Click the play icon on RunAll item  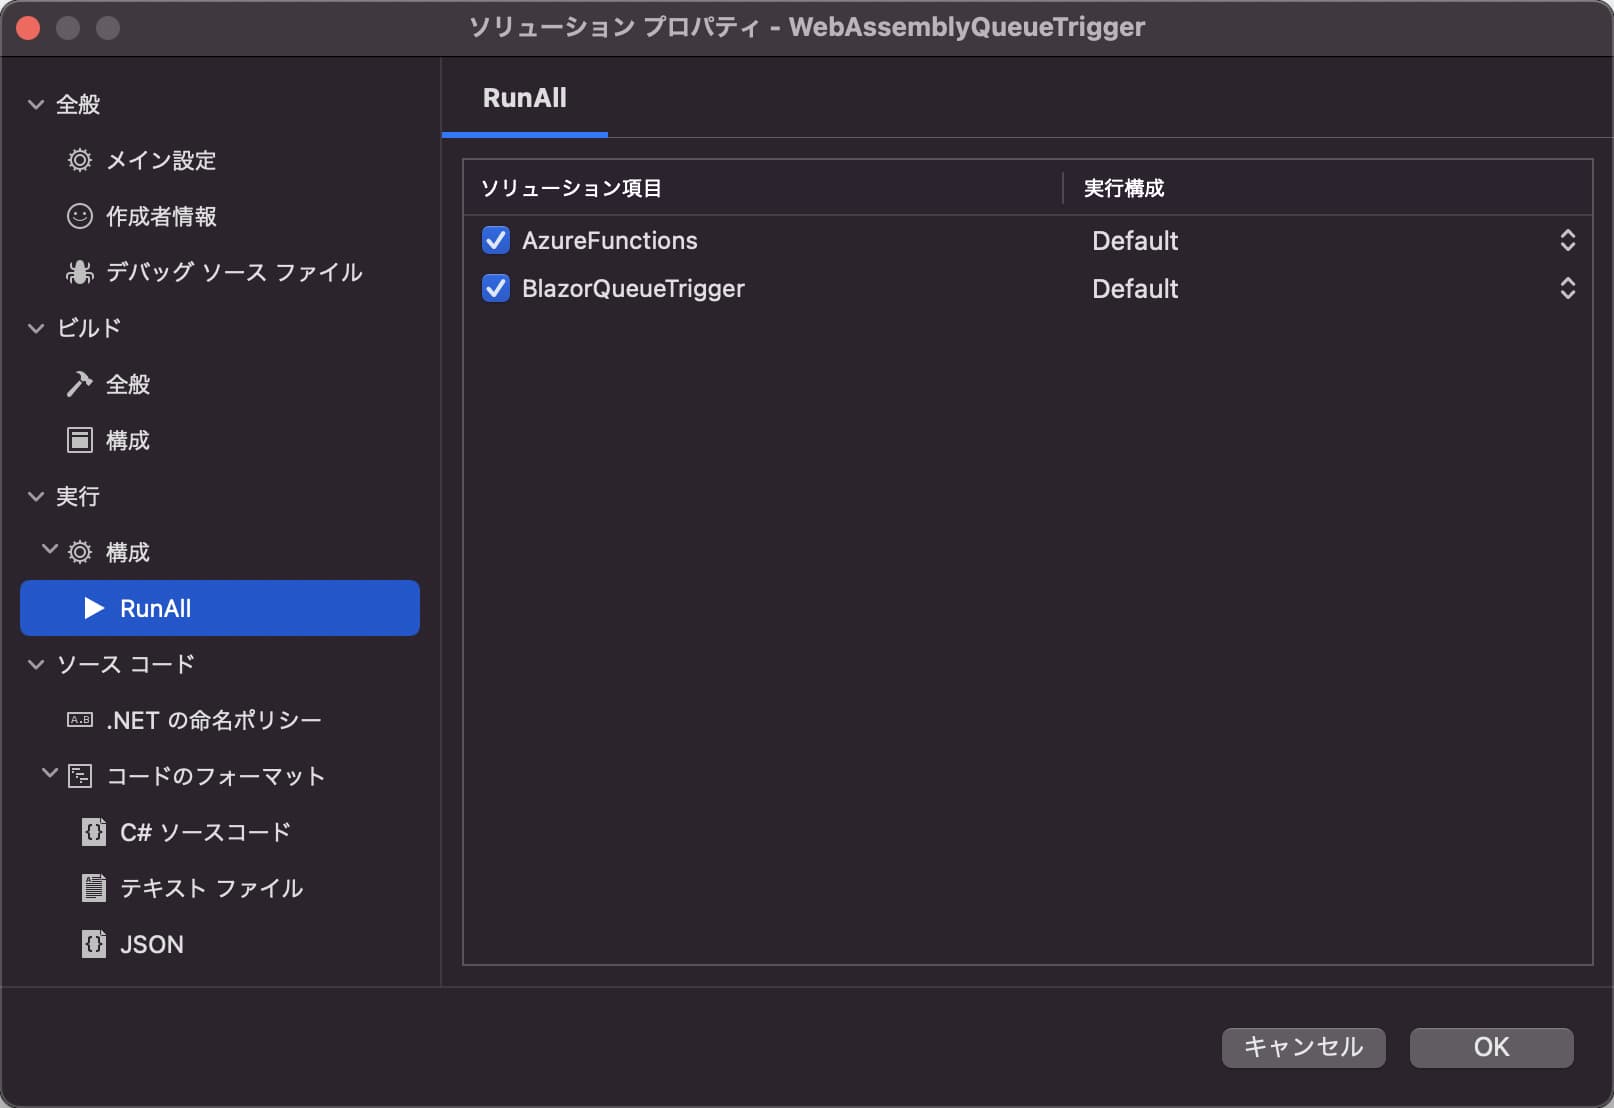[x=94, y=608]
